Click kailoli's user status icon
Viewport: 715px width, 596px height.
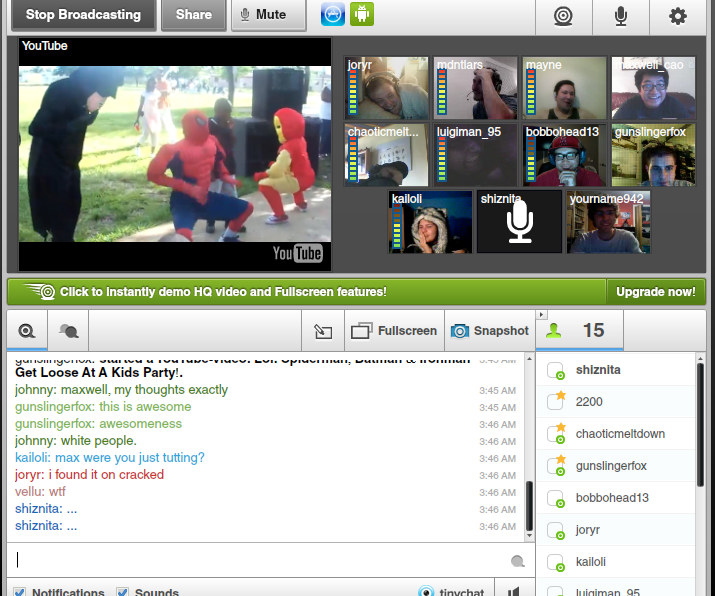[556, 562]
